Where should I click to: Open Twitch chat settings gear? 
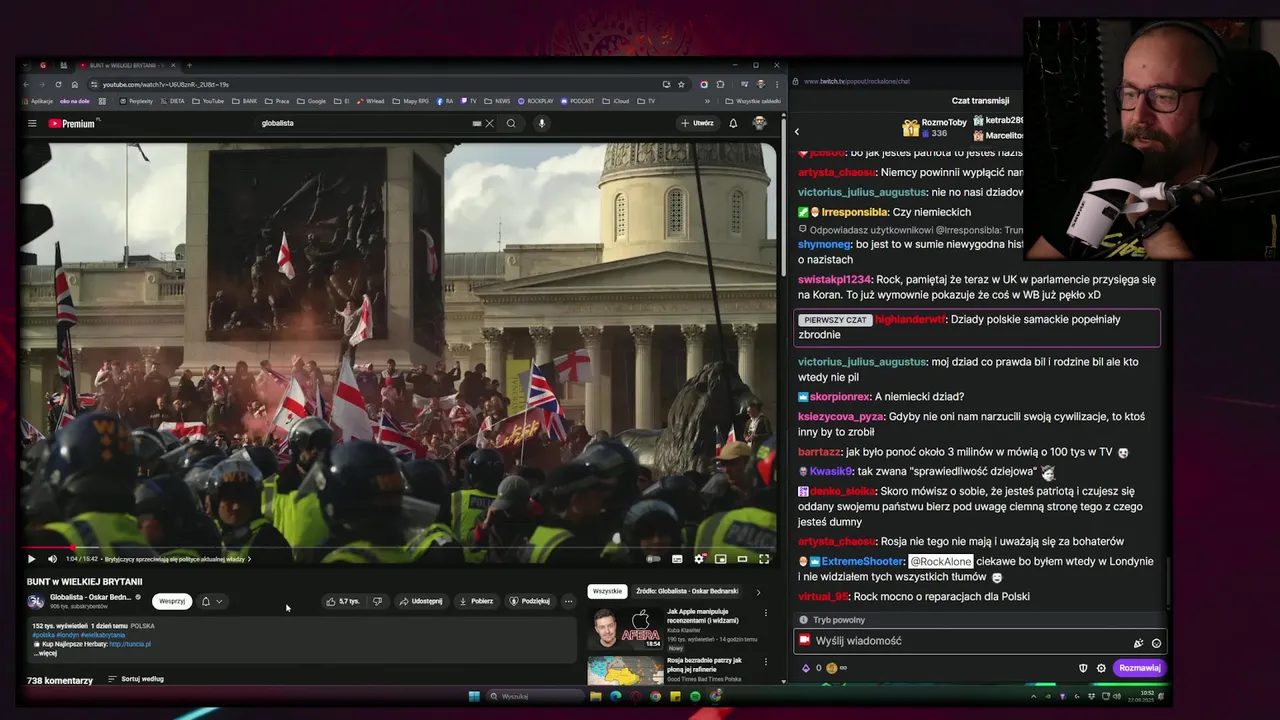[1101, 668]
